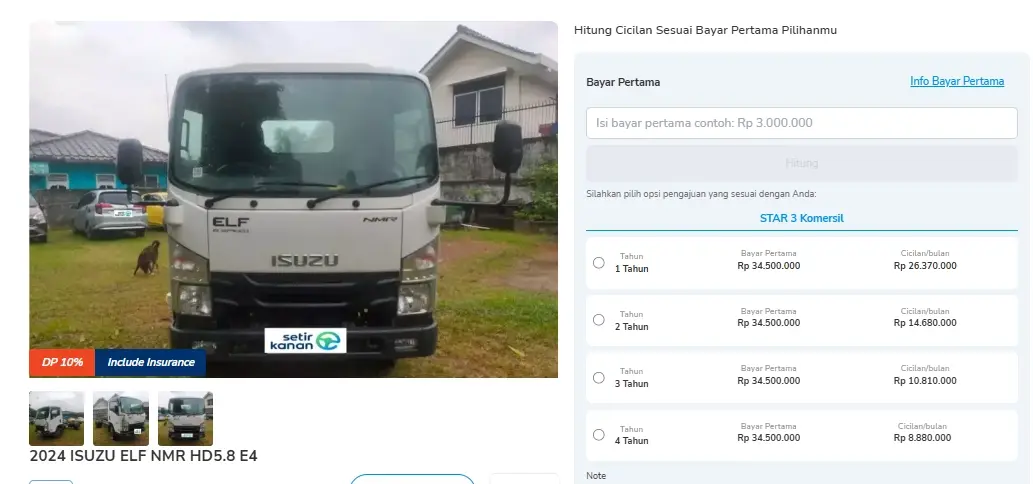The height and width of the screenshot is (484, 1033).
Task: Click the Rp 14.680.000 Cicilan/bulan value
Action: coord(925,323)
